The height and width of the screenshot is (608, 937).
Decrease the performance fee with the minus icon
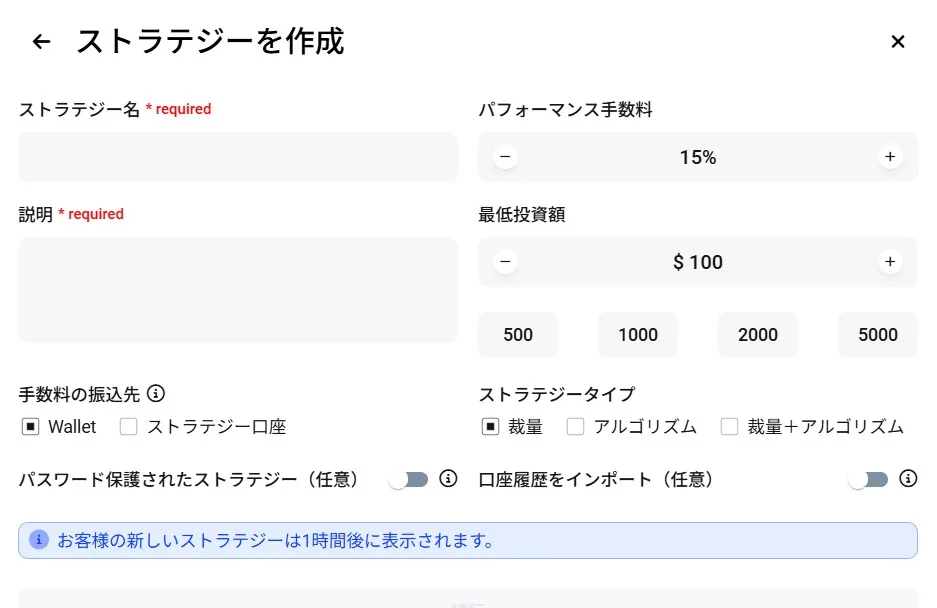pyautogui.click(x=505, y=157)
